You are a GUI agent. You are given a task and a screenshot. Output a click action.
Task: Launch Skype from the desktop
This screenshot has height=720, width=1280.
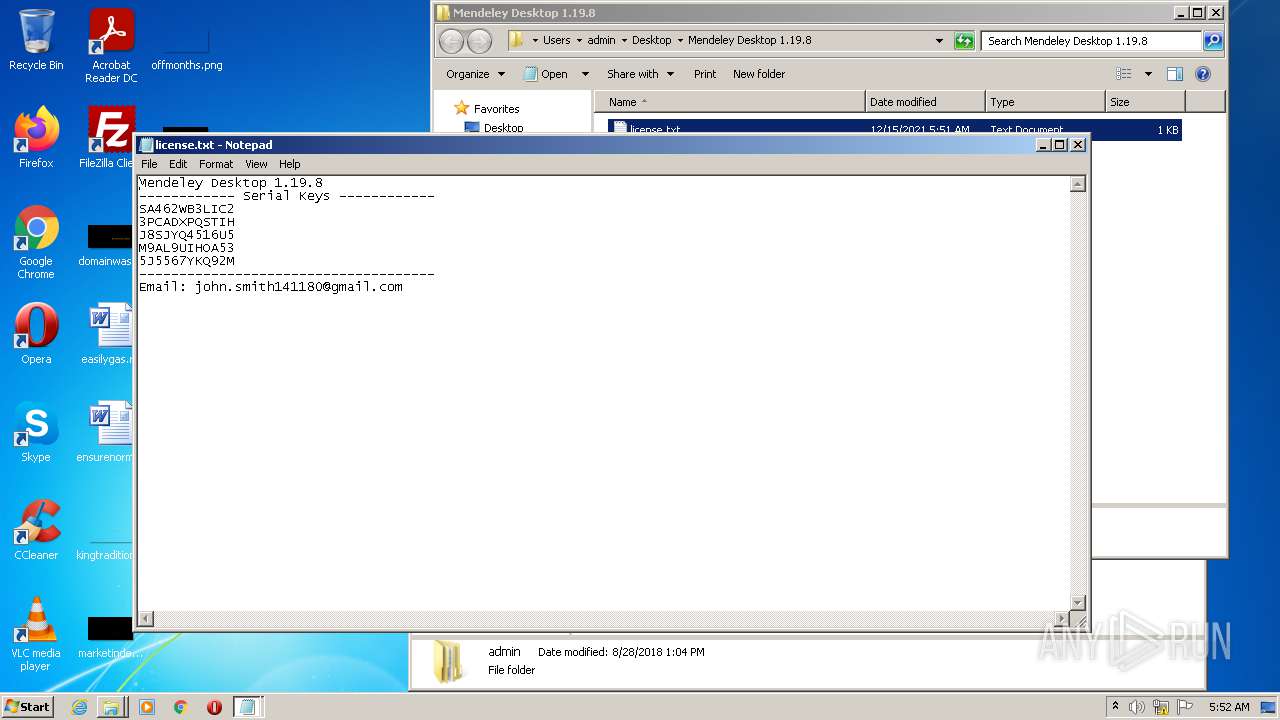click(36, 432)
